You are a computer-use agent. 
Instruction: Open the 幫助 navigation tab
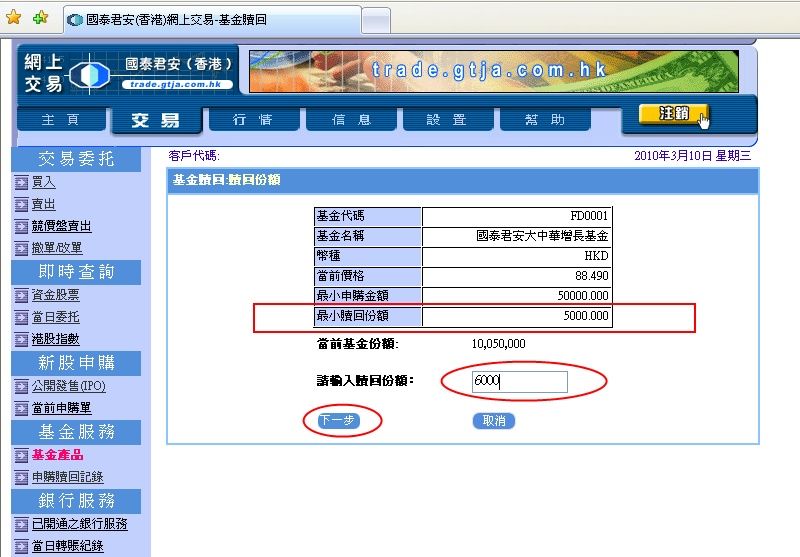coord(545,119)
